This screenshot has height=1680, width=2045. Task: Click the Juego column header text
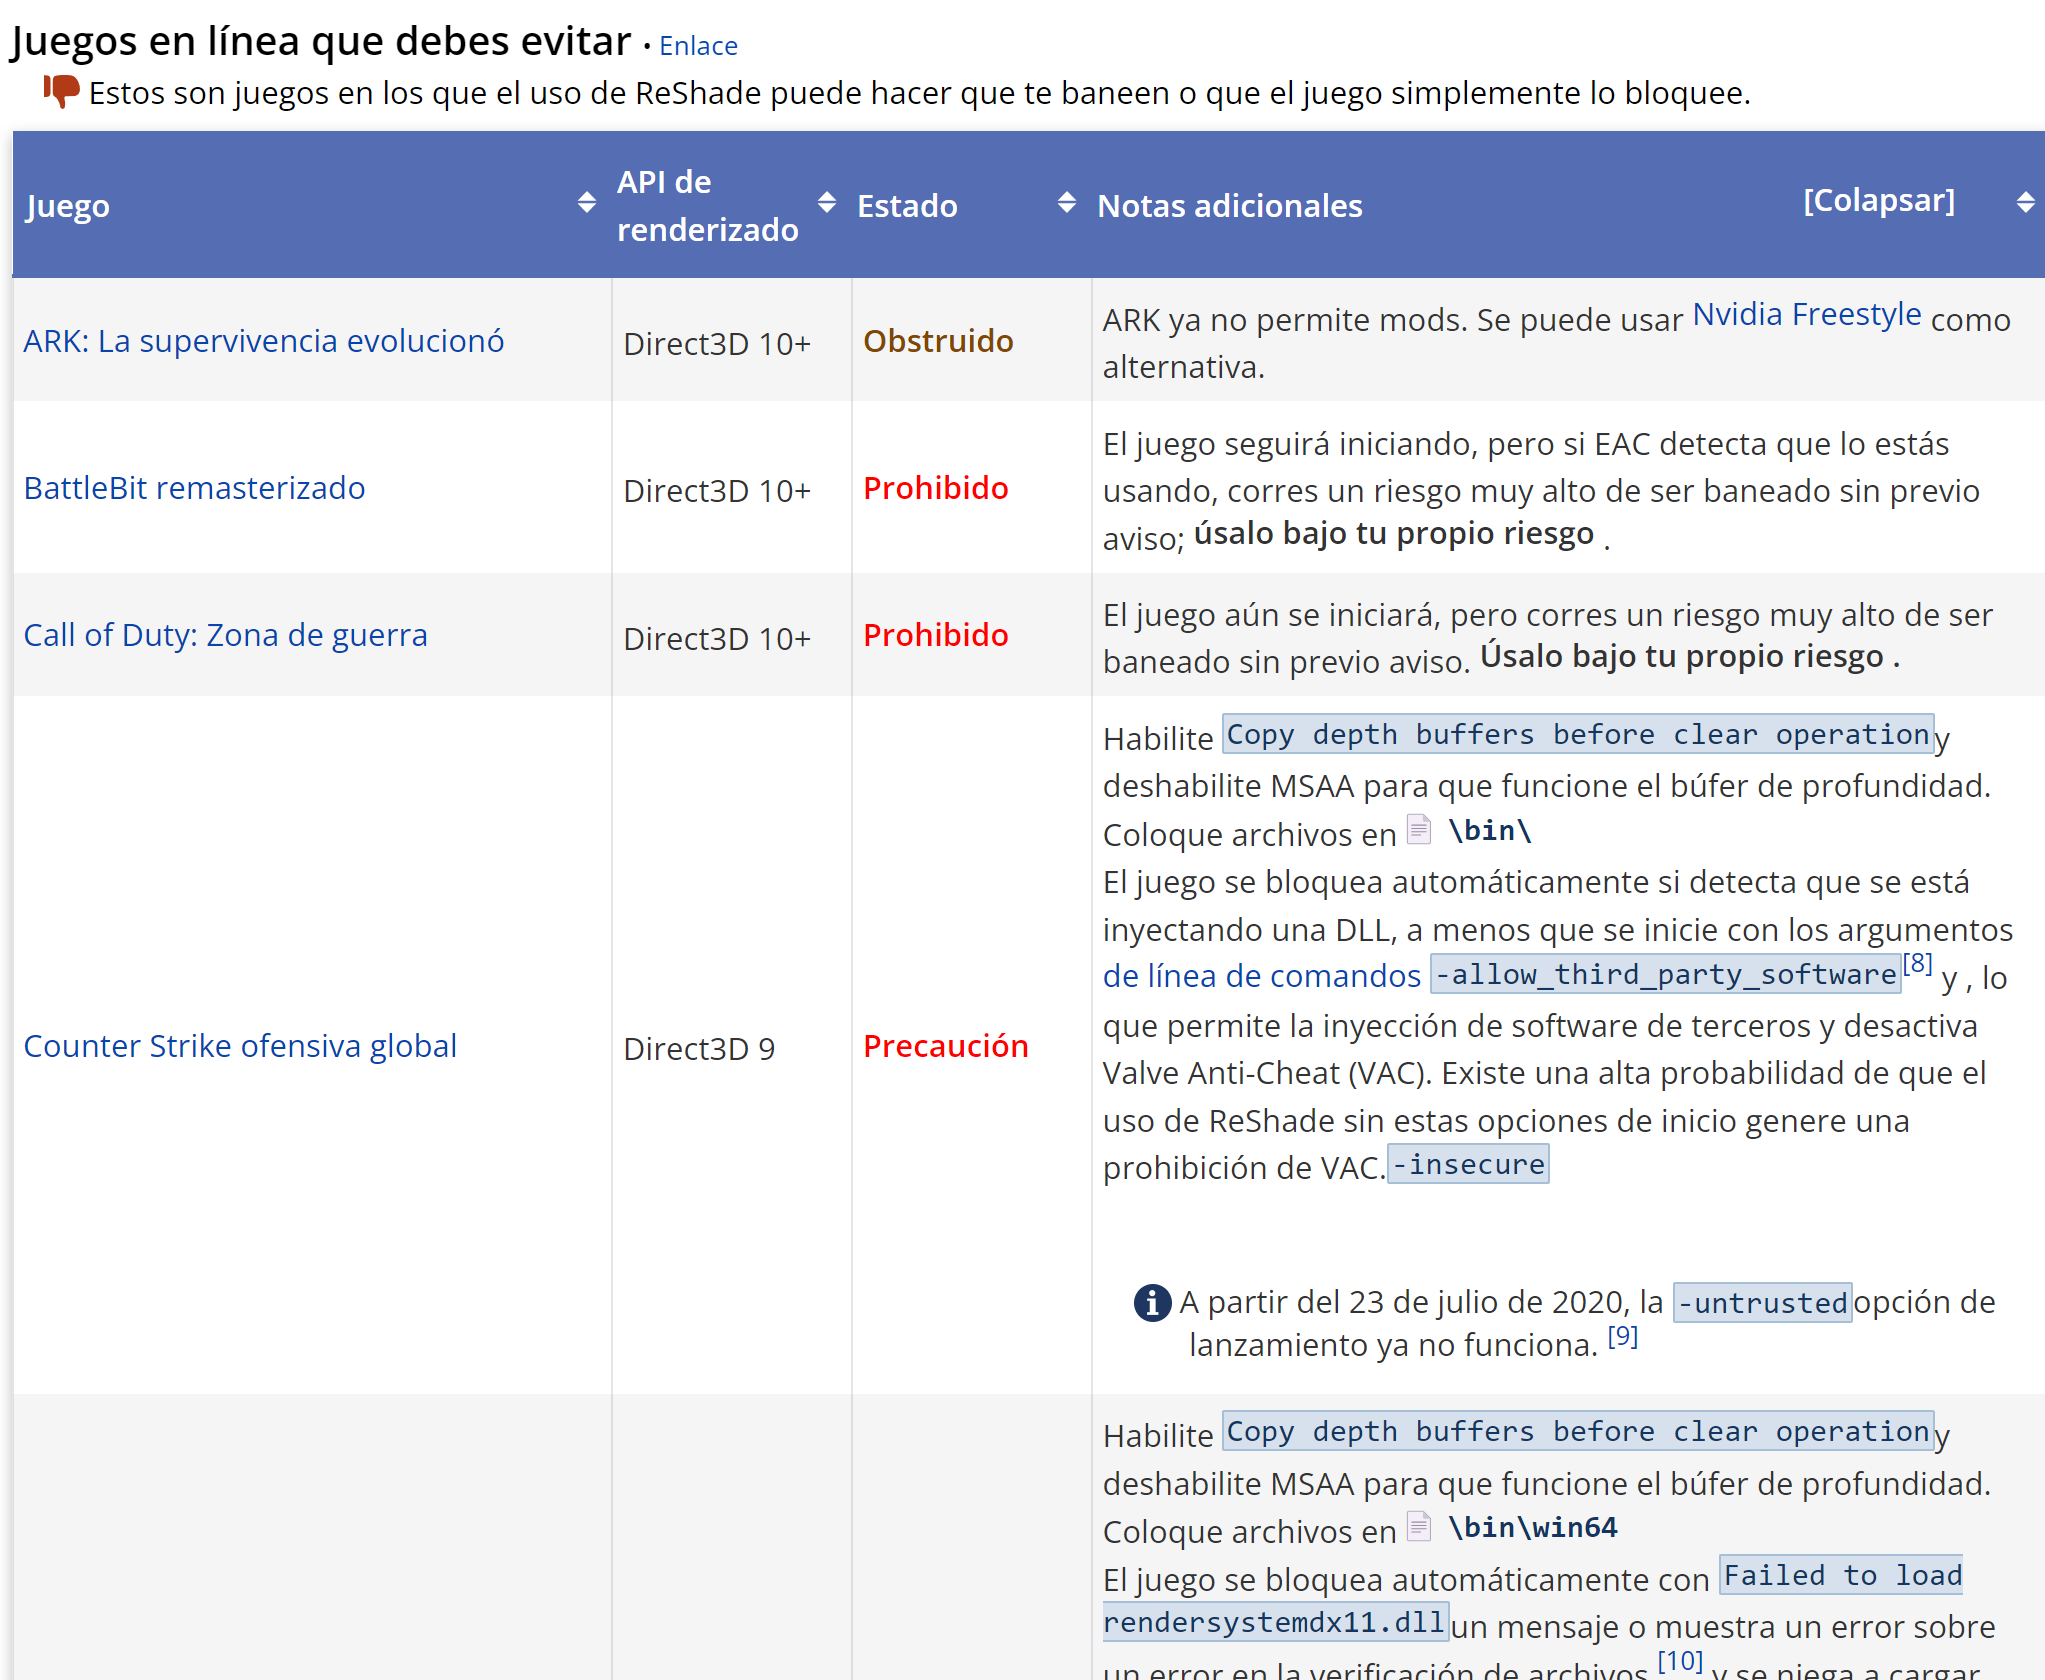(x=68, y=206)
